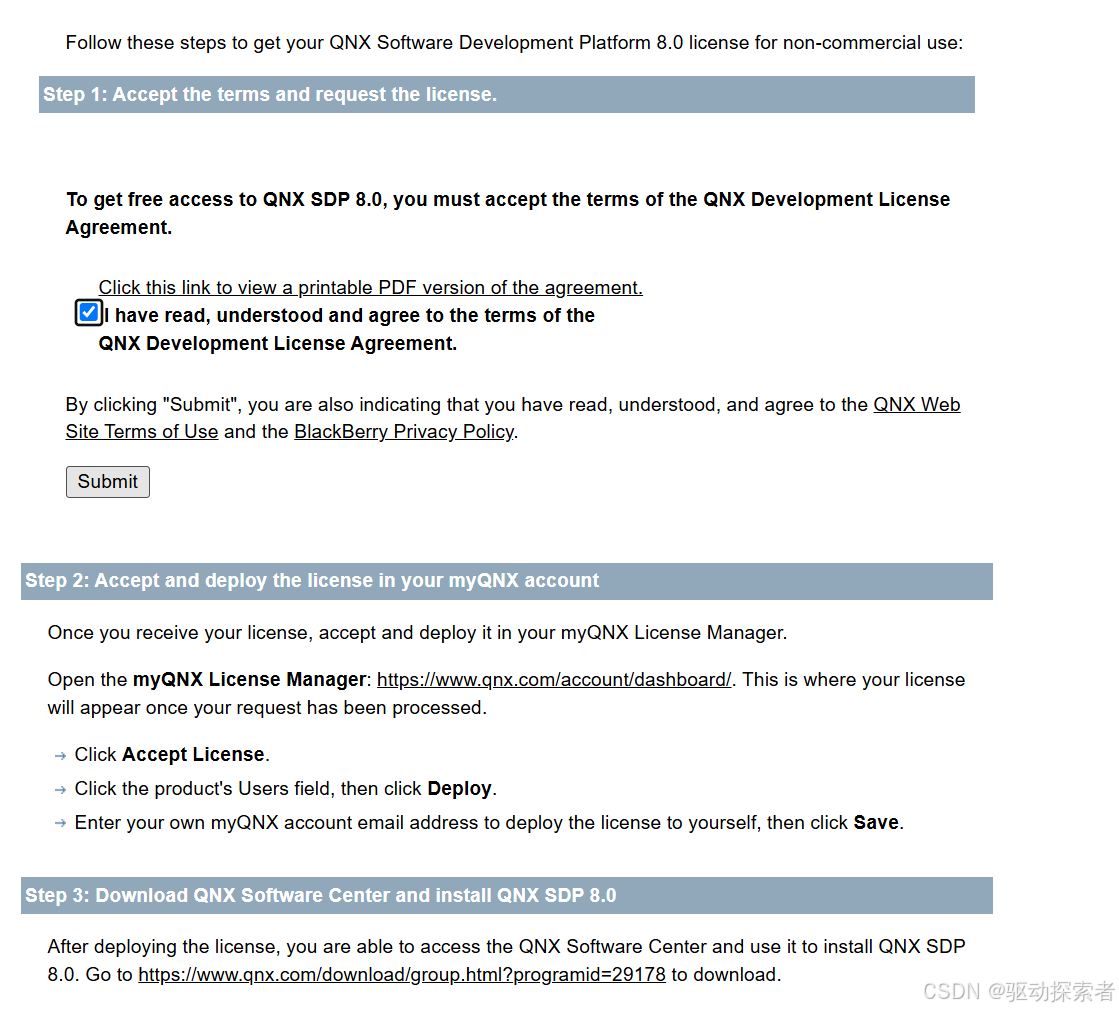Open the BlackBerry Privacy Policy link
Viewport: 1119px width, 1011px height.
(x=404, y=432)
